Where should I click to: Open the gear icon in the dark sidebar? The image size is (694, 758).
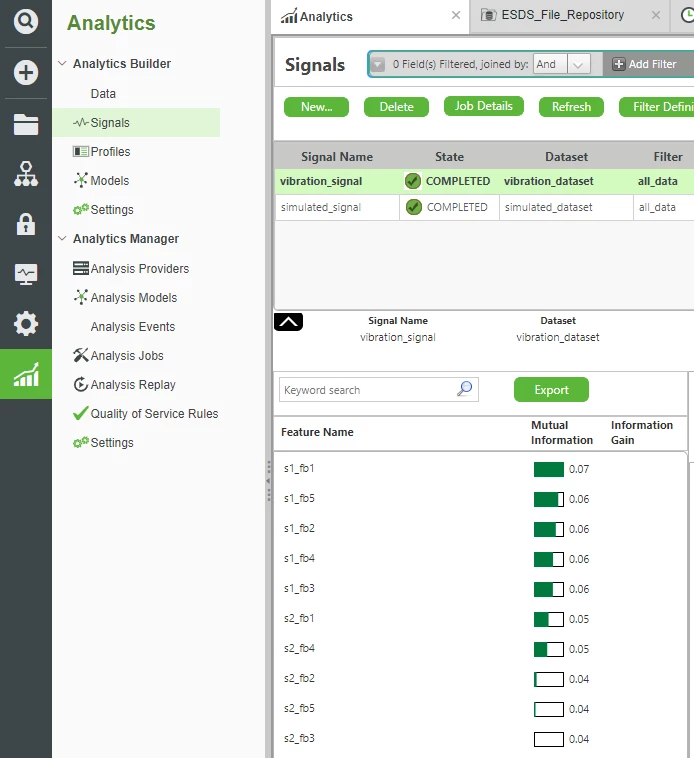(26, 324)
